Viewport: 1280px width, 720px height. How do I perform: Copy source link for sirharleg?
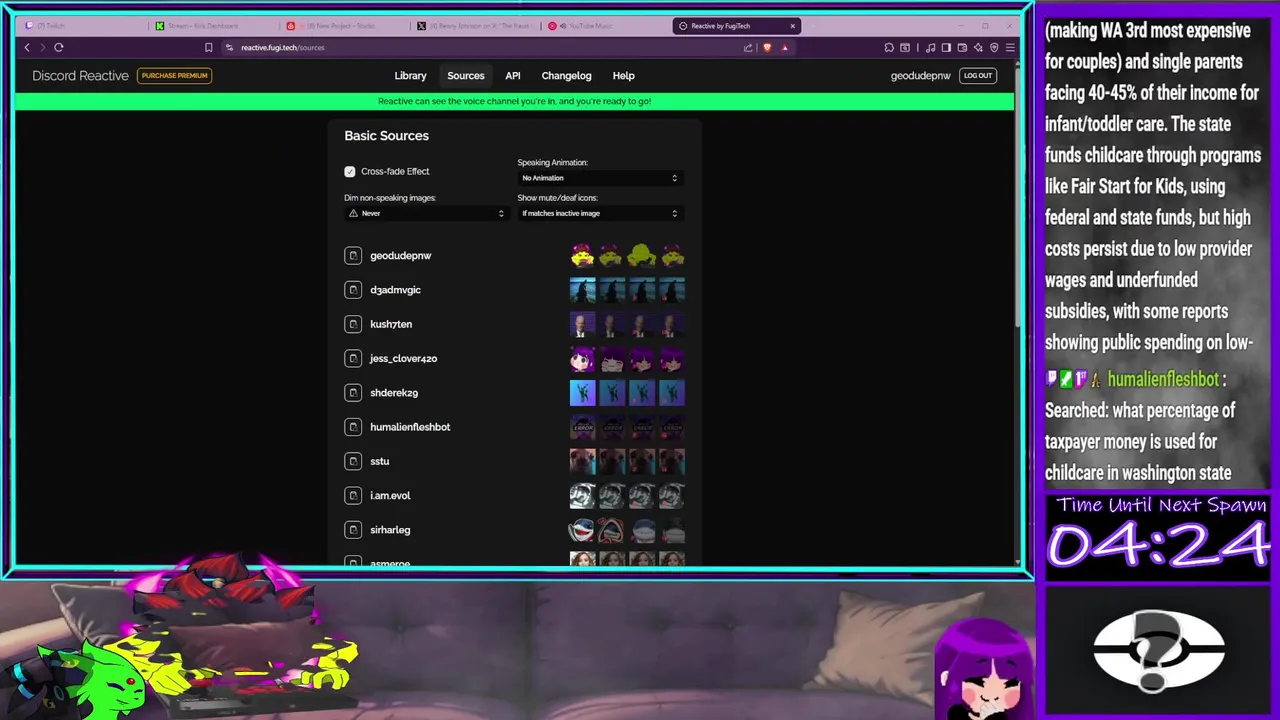(x=353, y=530)
